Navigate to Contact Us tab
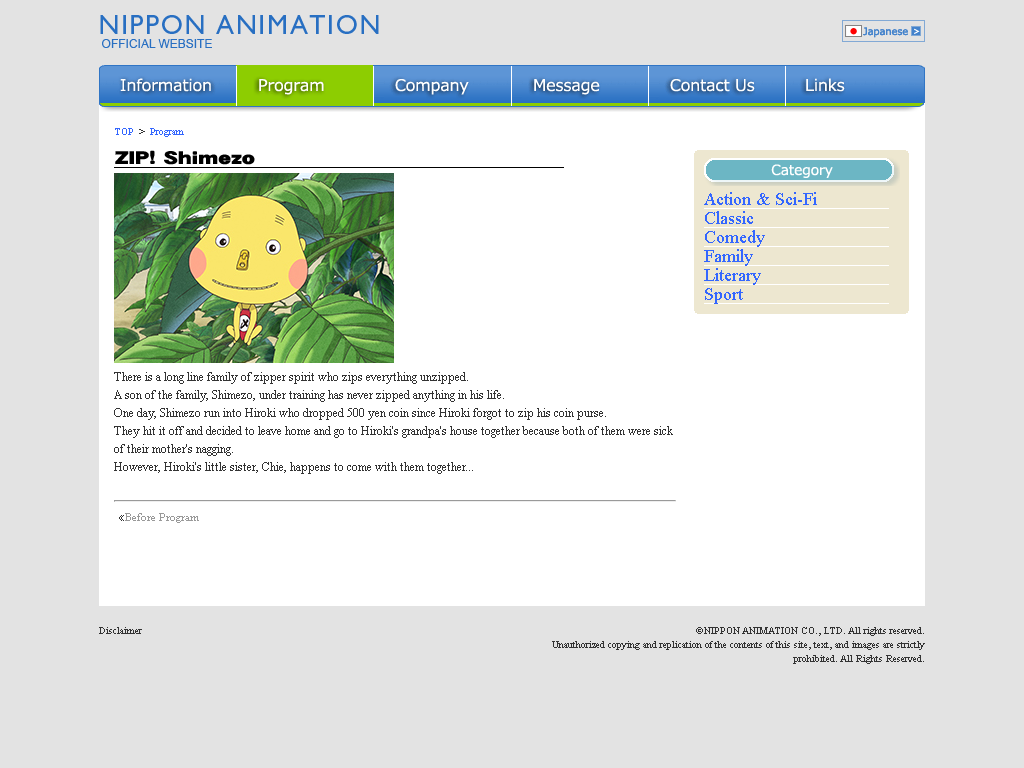The height and width of the screenshot is (768, 1024). point(717,86)
